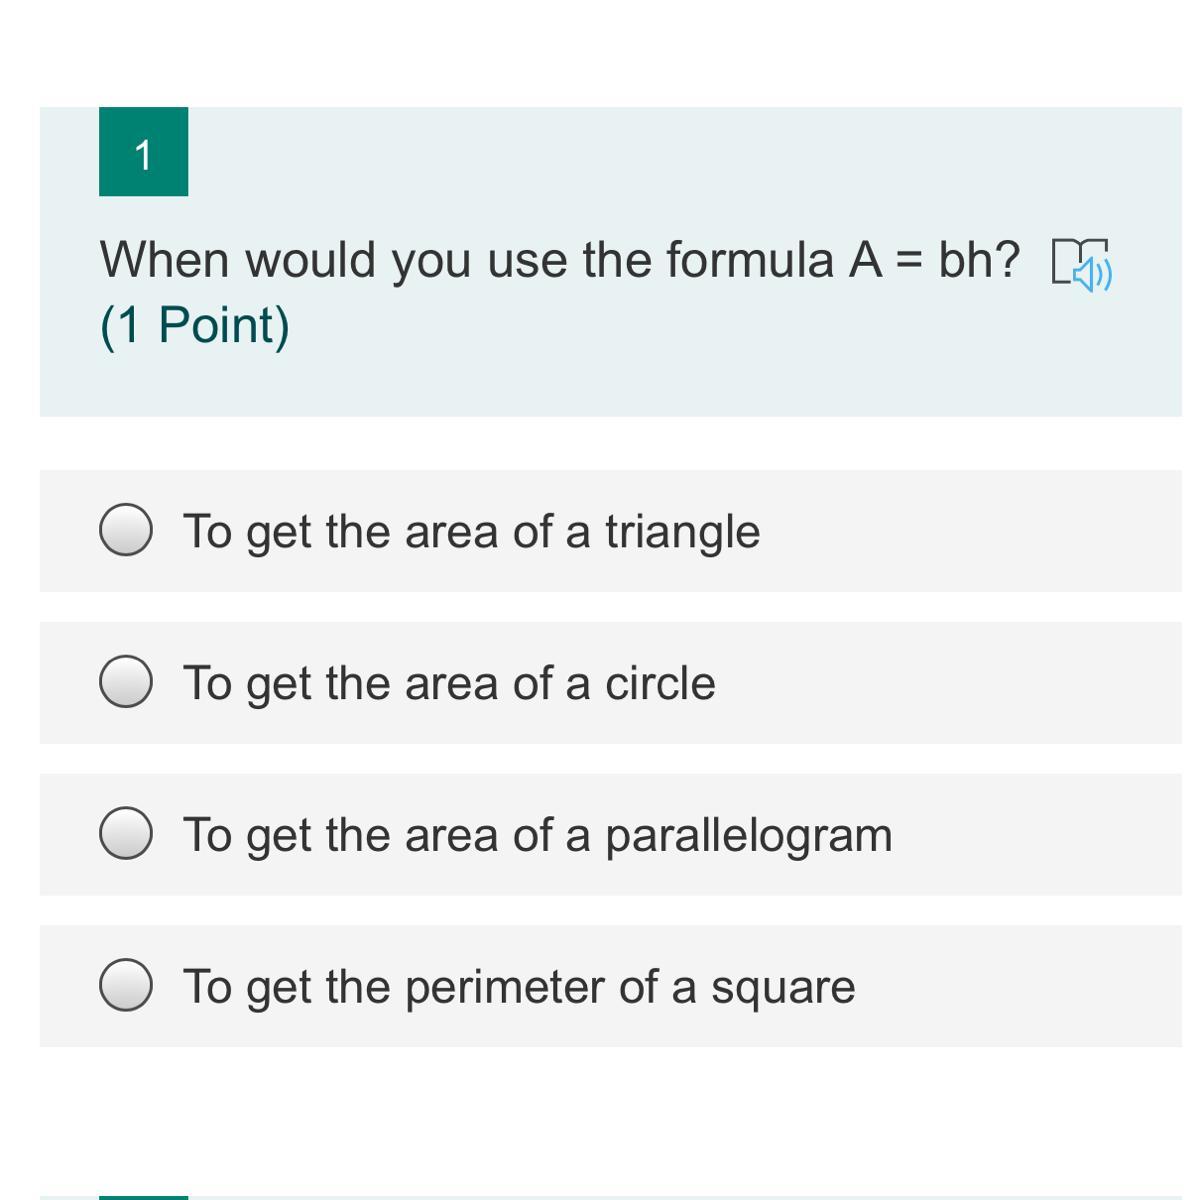Screen dimensions: 1200x1200
Task: Select radio button for circle area
Action: tap(126, 682)
